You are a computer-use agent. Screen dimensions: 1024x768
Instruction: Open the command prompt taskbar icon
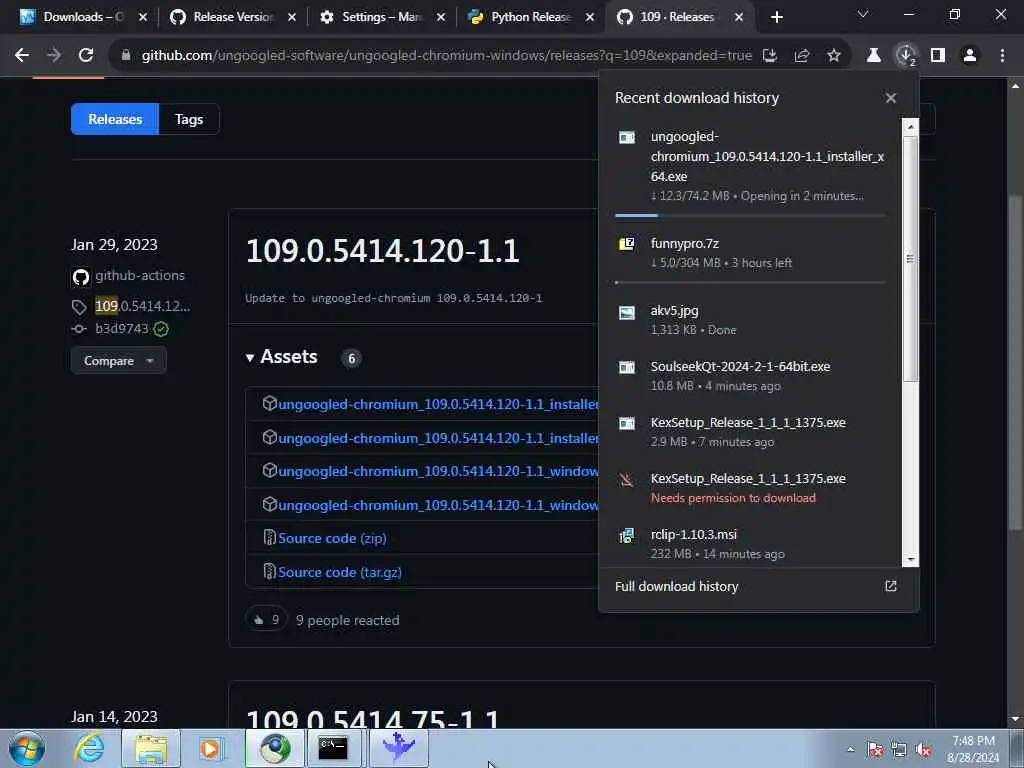(x=333, y=748)
